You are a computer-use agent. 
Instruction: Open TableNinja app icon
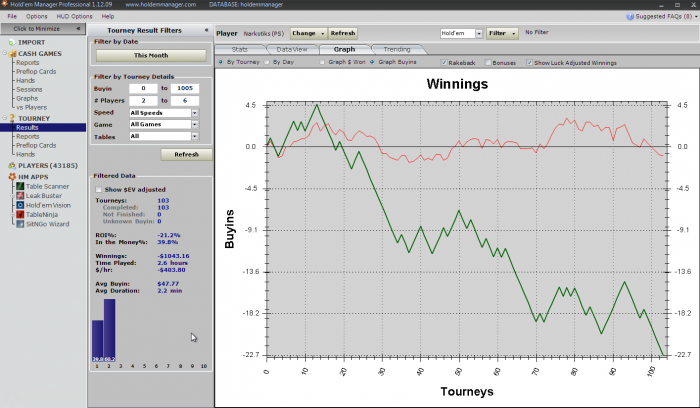click(20, 214)
